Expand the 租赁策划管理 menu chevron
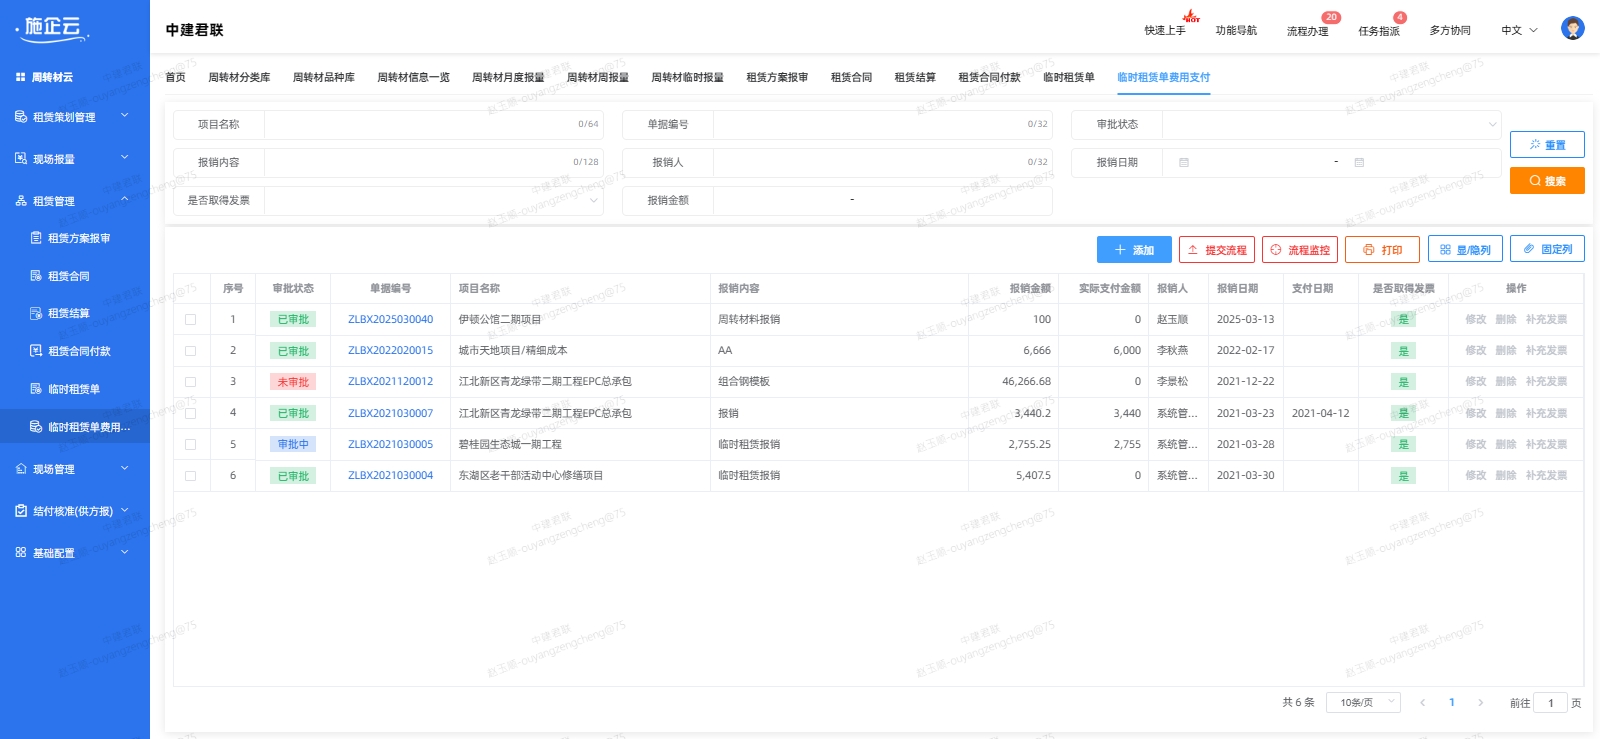This screenshot has width=1600, height=739. pyautogui.click(x=125, y=116)
